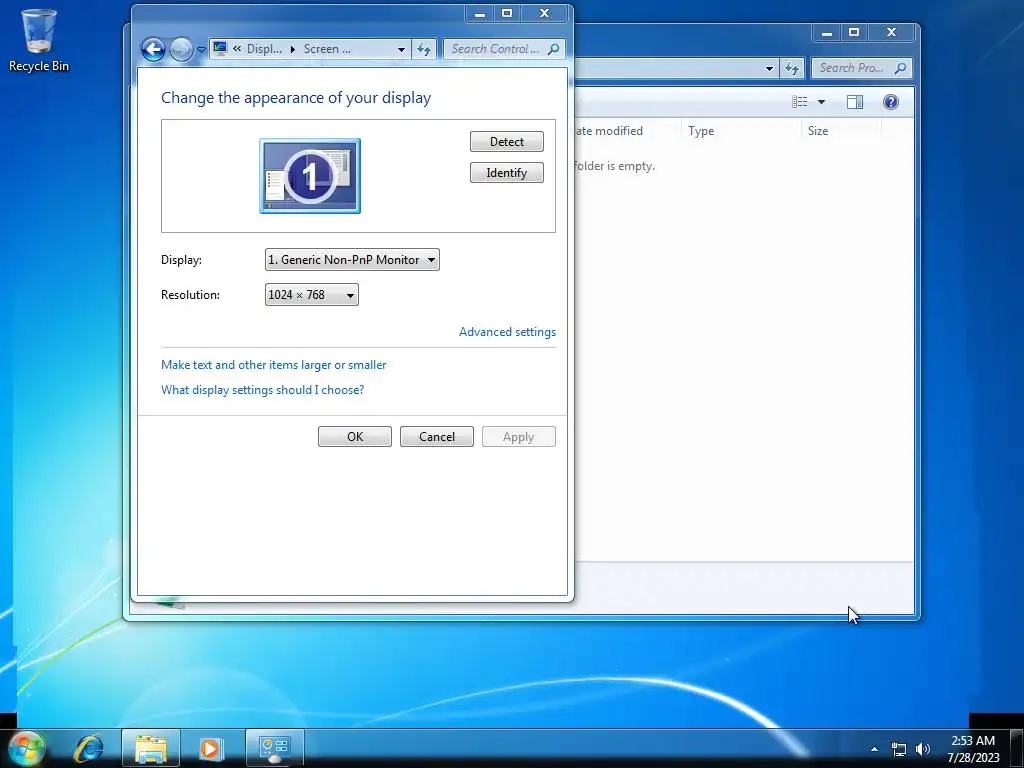Viewport: 1024px width, 768px height.
Task: Open Make text and other items larger link
Action: [x=274, y=365]
